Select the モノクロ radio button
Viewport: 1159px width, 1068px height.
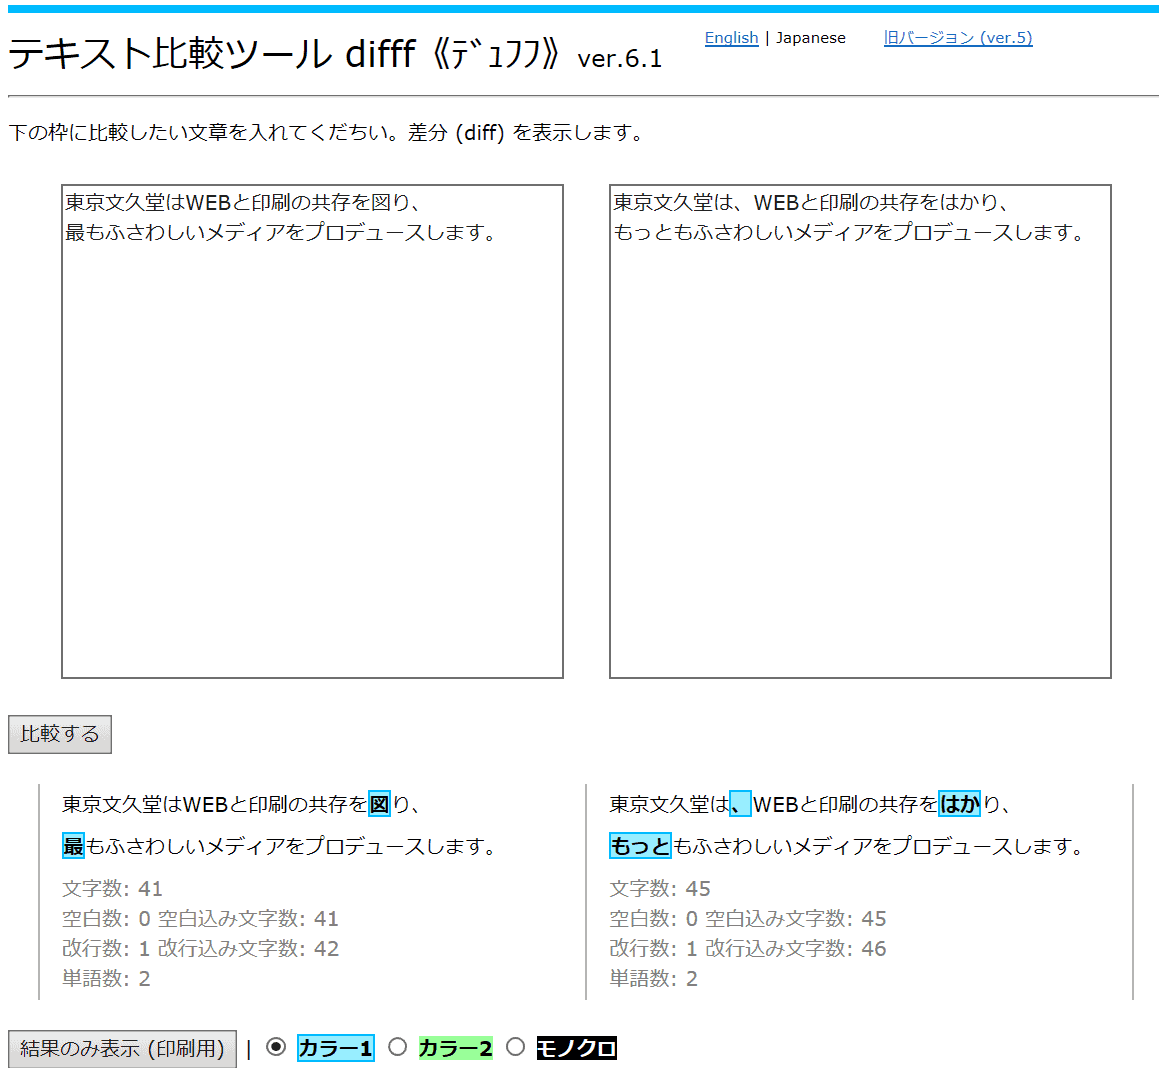pos(515,1047)
